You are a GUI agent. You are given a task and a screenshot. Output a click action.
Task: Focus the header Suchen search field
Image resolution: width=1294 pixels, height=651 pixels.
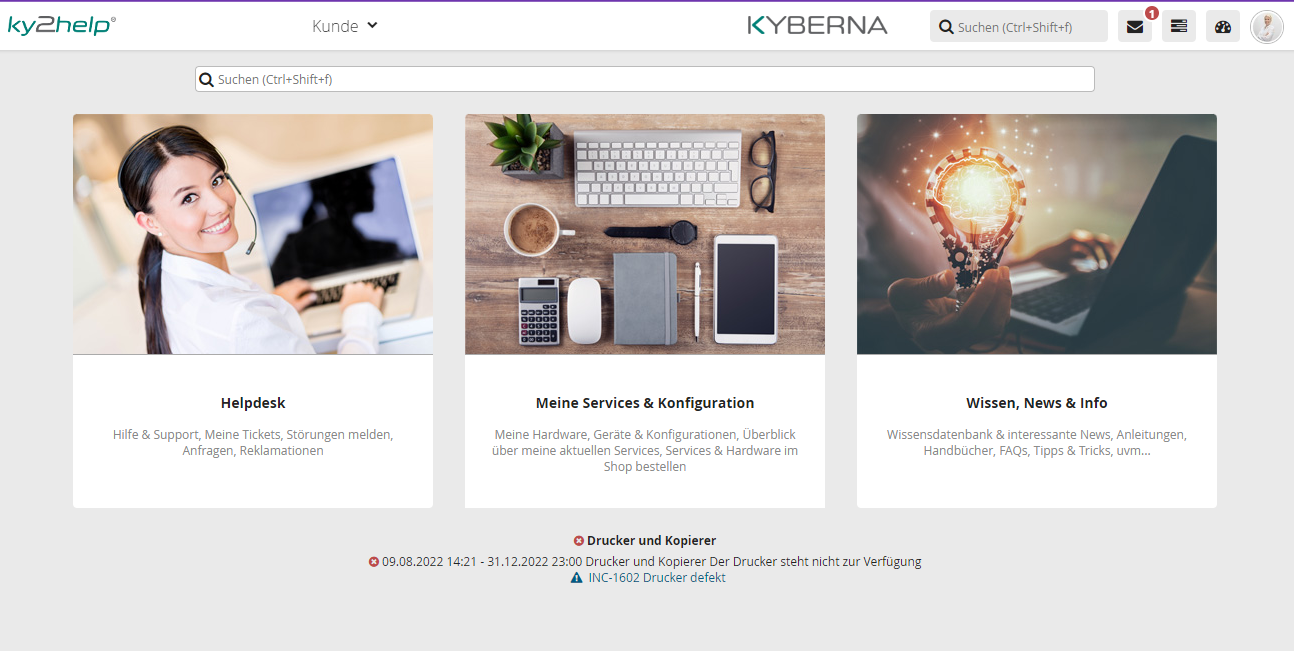(1019, 27)
